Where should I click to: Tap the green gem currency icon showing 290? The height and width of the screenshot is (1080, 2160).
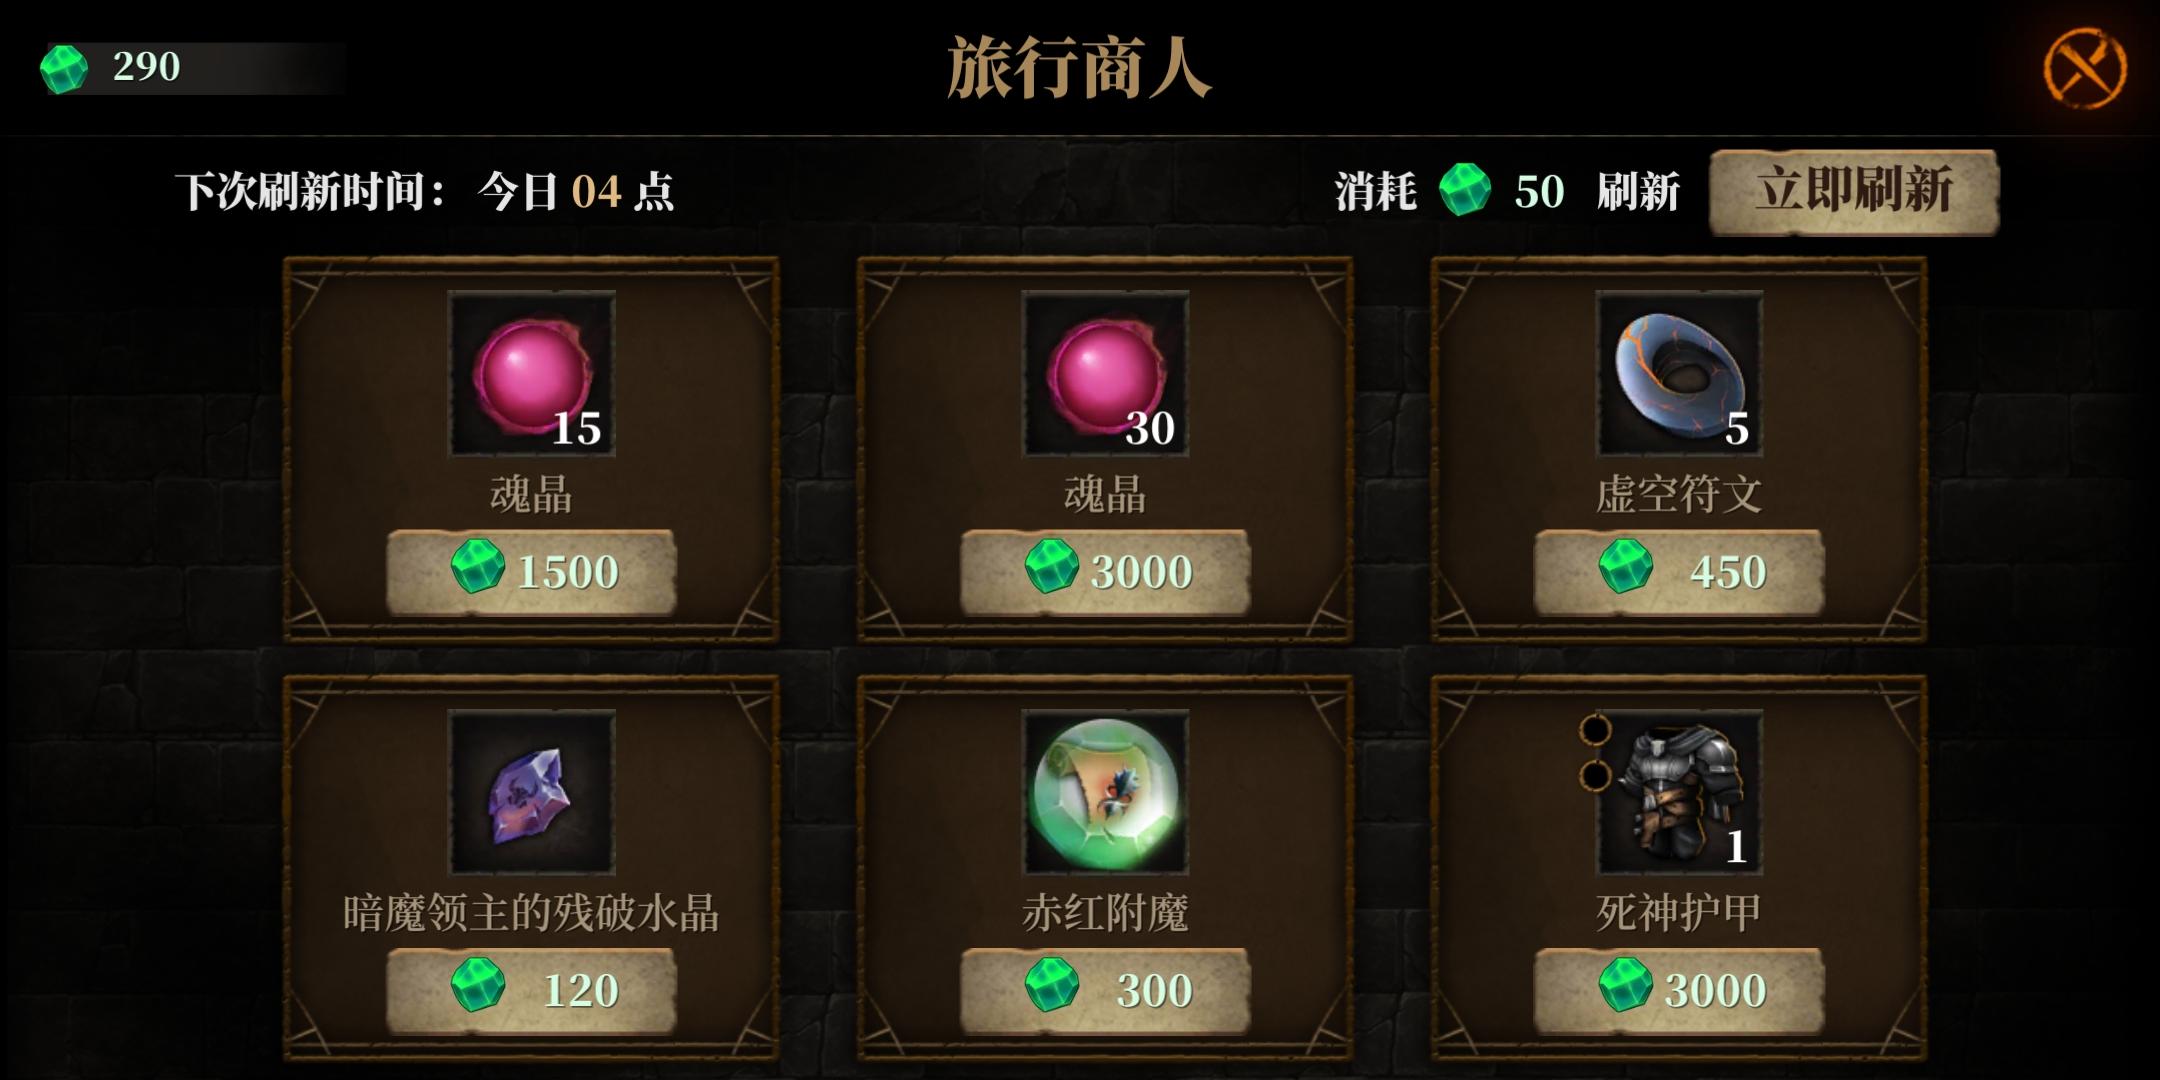(x=63, y=68)
